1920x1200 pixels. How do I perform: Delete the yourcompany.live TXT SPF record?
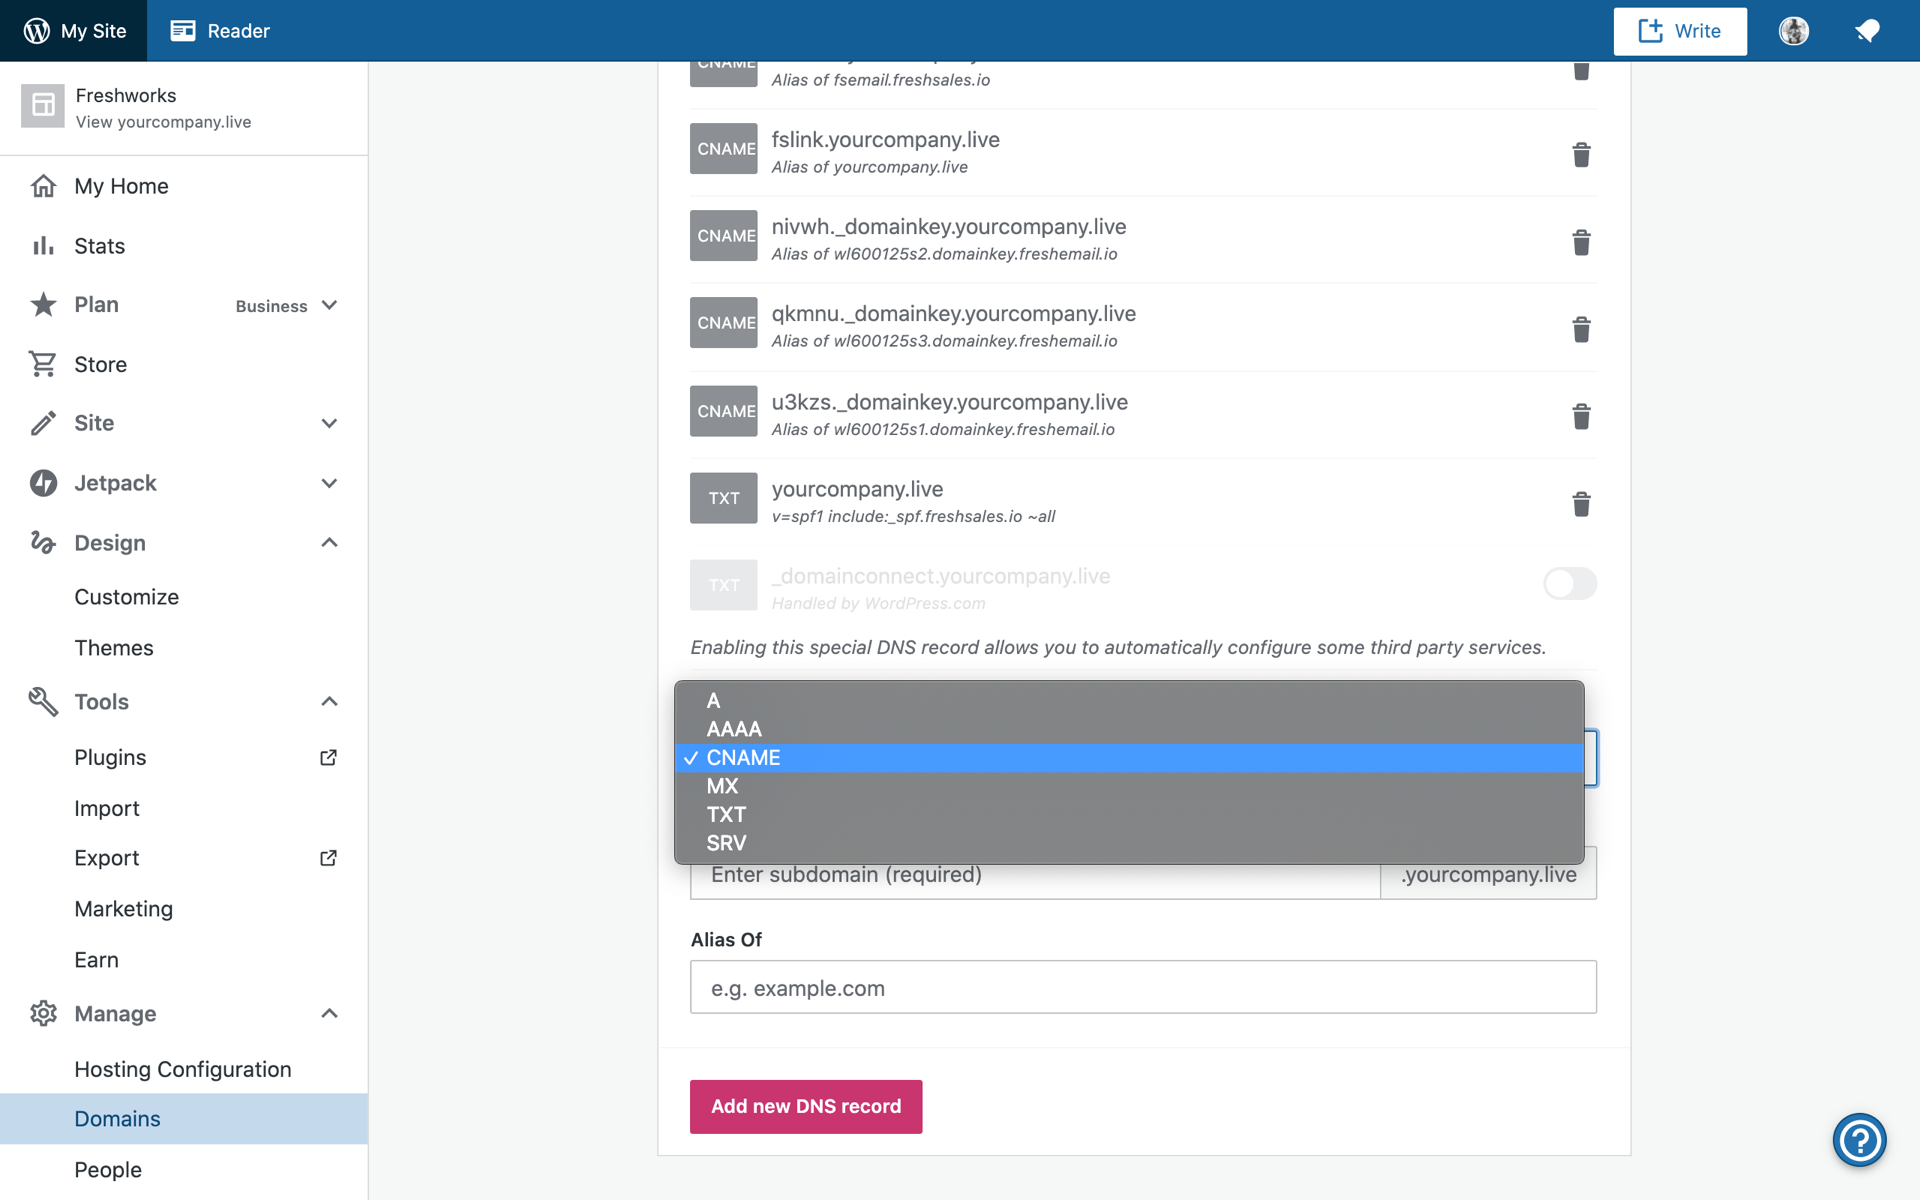tap(1581, 504)
